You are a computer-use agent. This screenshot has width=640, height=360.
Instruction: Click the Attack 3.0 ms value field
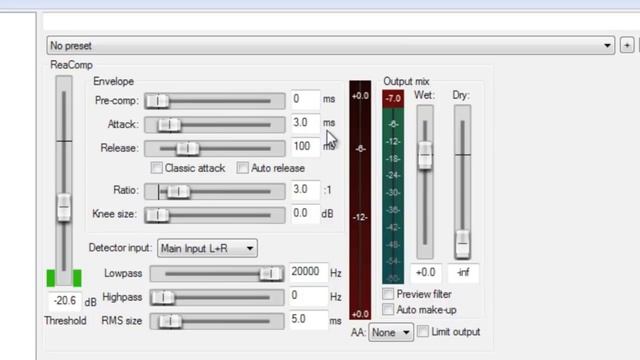click(x=305, y=123)
